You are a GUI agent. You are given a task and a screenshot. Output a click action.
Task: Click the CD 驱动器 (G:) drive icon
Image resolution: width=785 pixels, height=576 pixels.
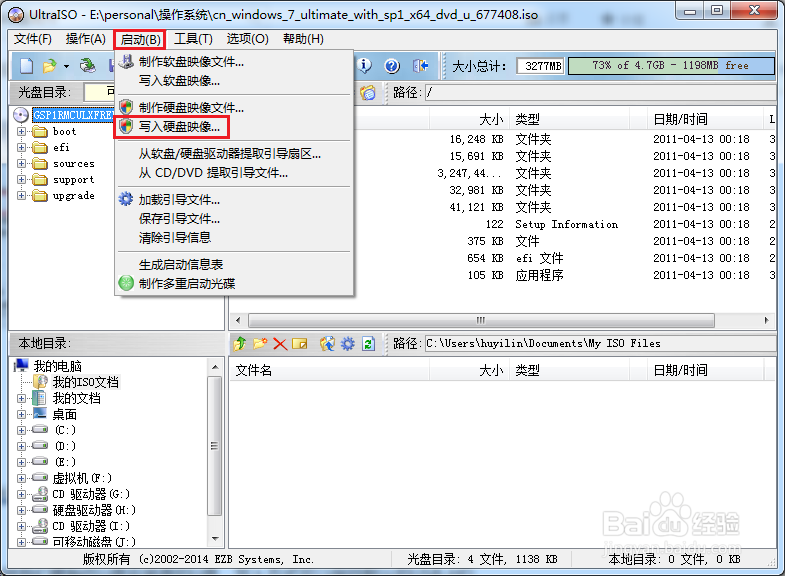coord(40,494)
